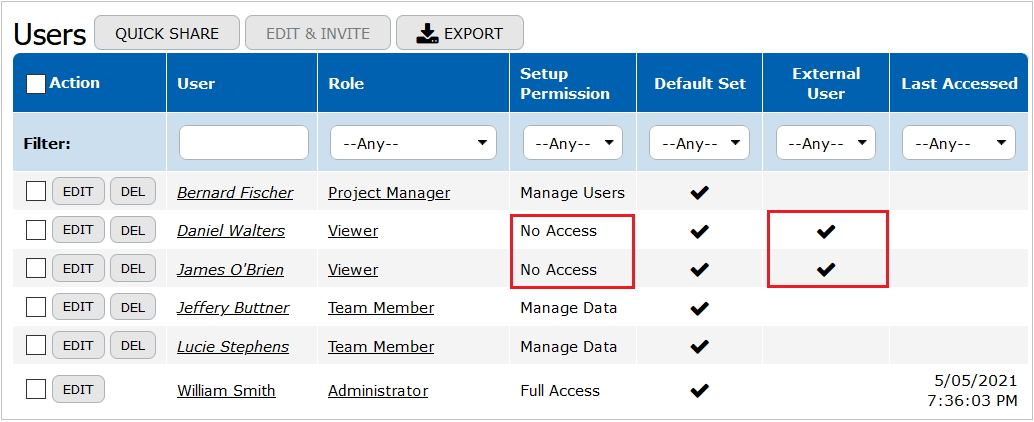Tick the checkbox for Bernard Fischer
This screenshot has width=1034, height=422.
(x=36, y=193)
